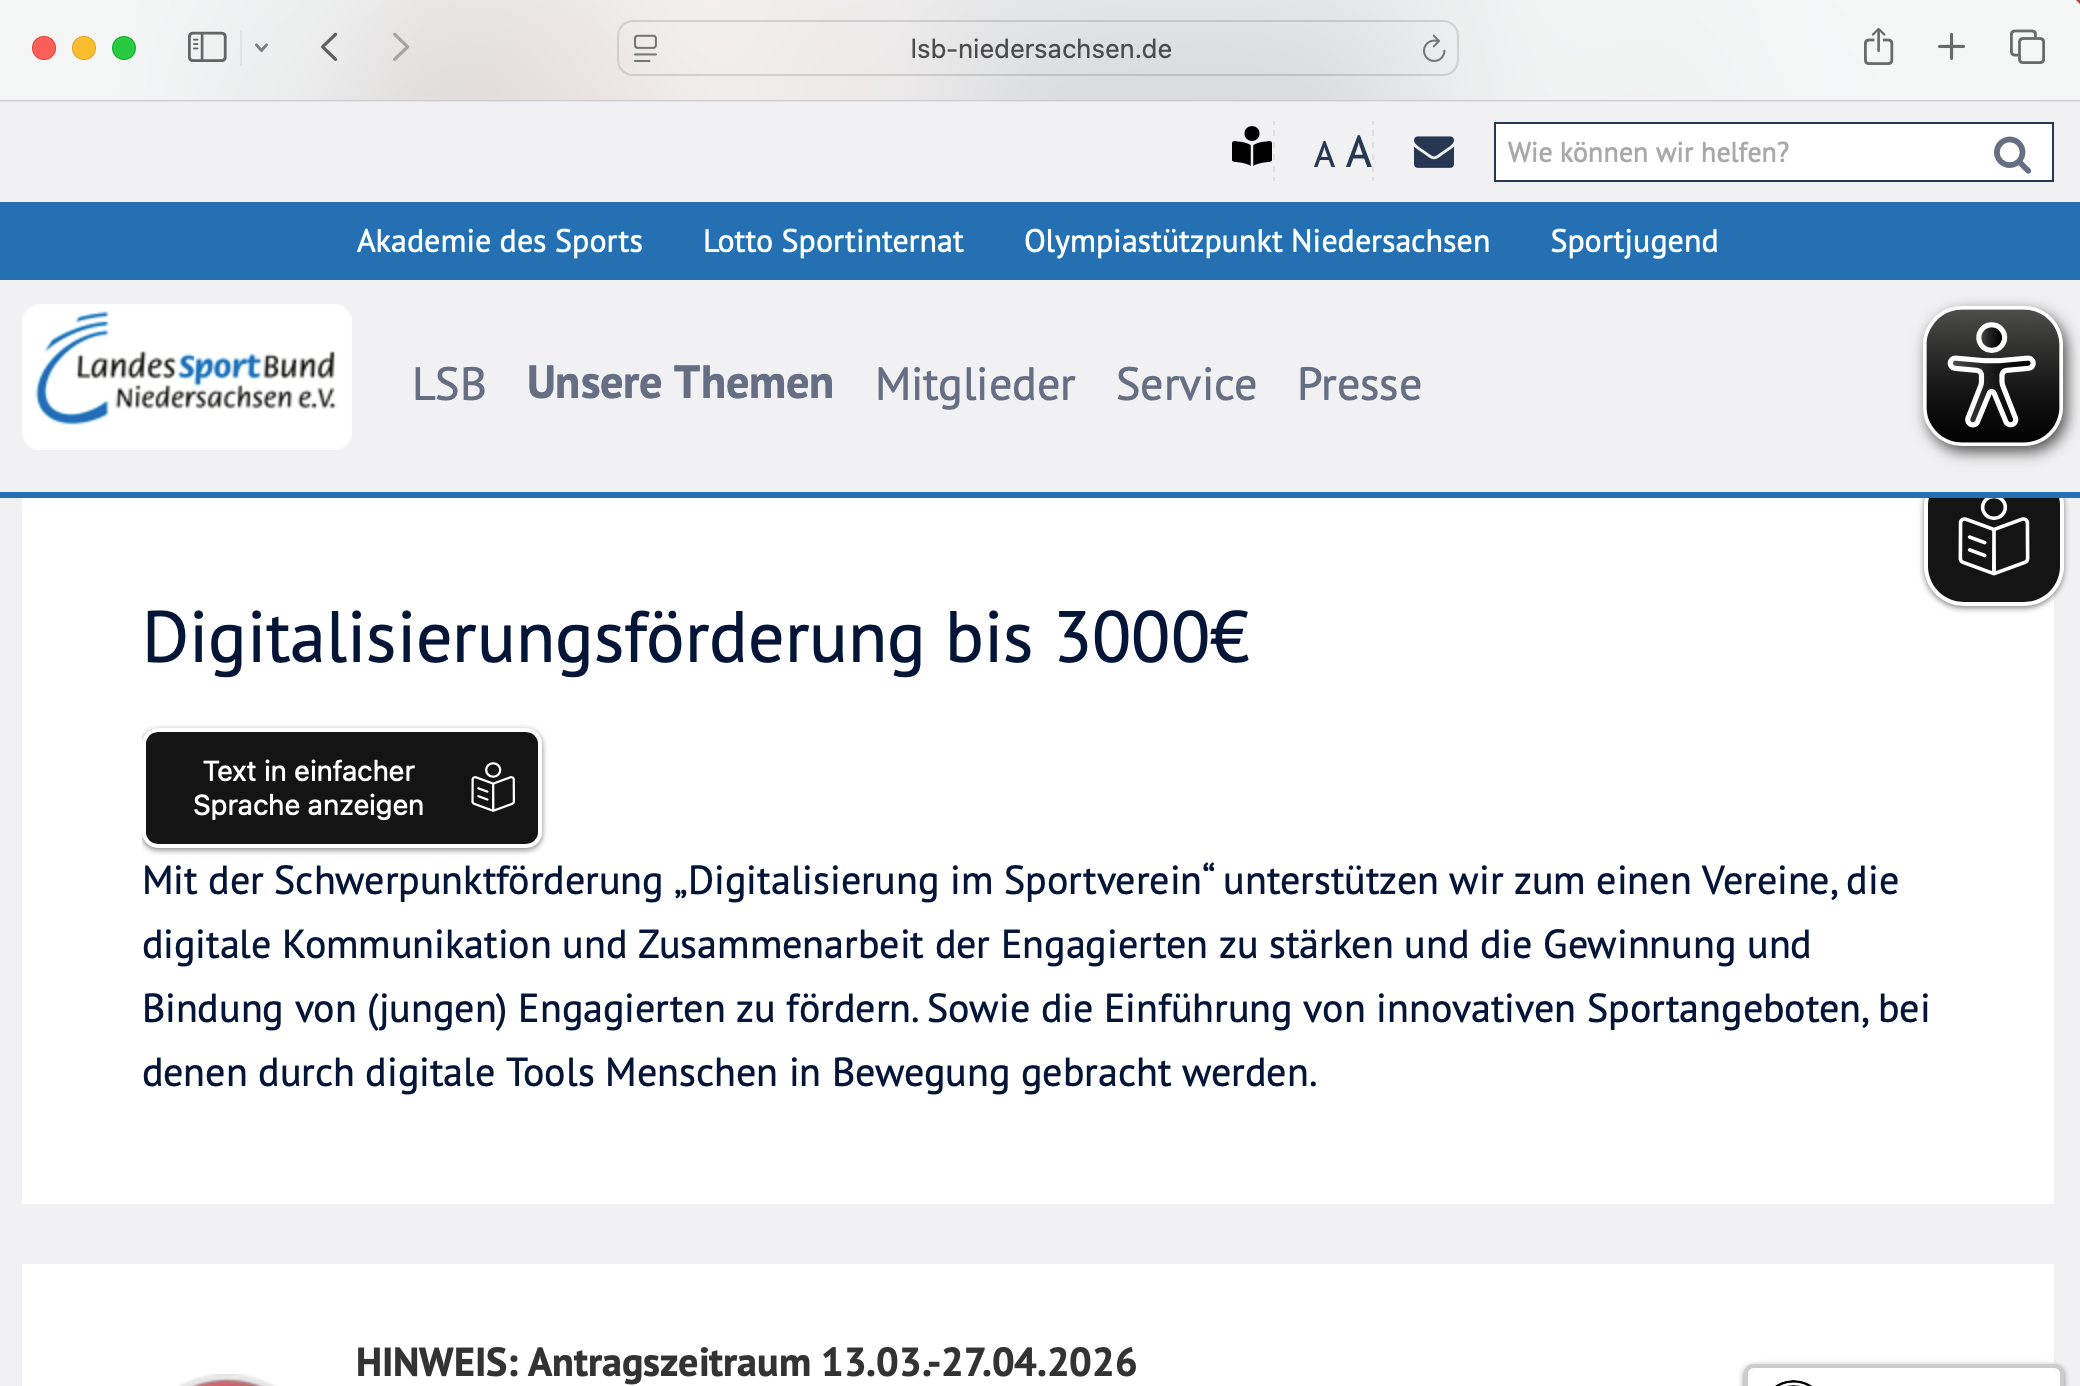Open the 'Unsere Themen' menu
Viewport: 2080px width, 1386px height.
(680, 384)
